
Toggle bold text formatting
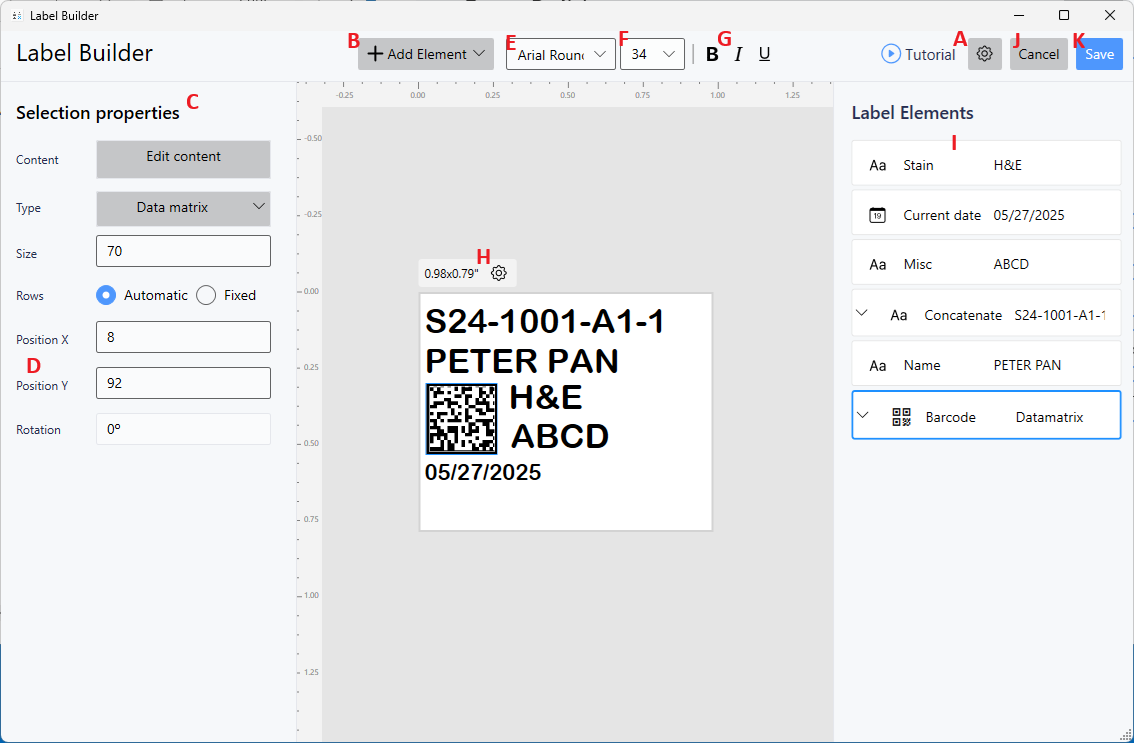tap(712, 54)
